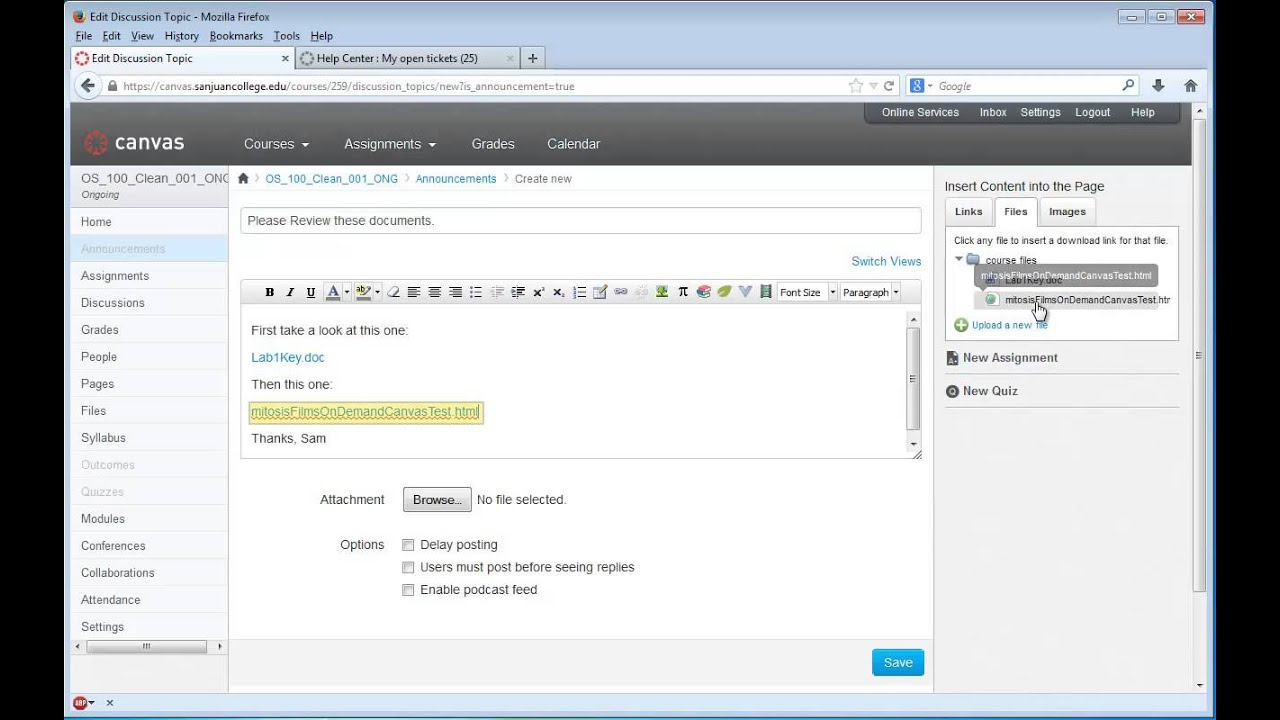Click the Firefox URL address bar

point(480,86)
